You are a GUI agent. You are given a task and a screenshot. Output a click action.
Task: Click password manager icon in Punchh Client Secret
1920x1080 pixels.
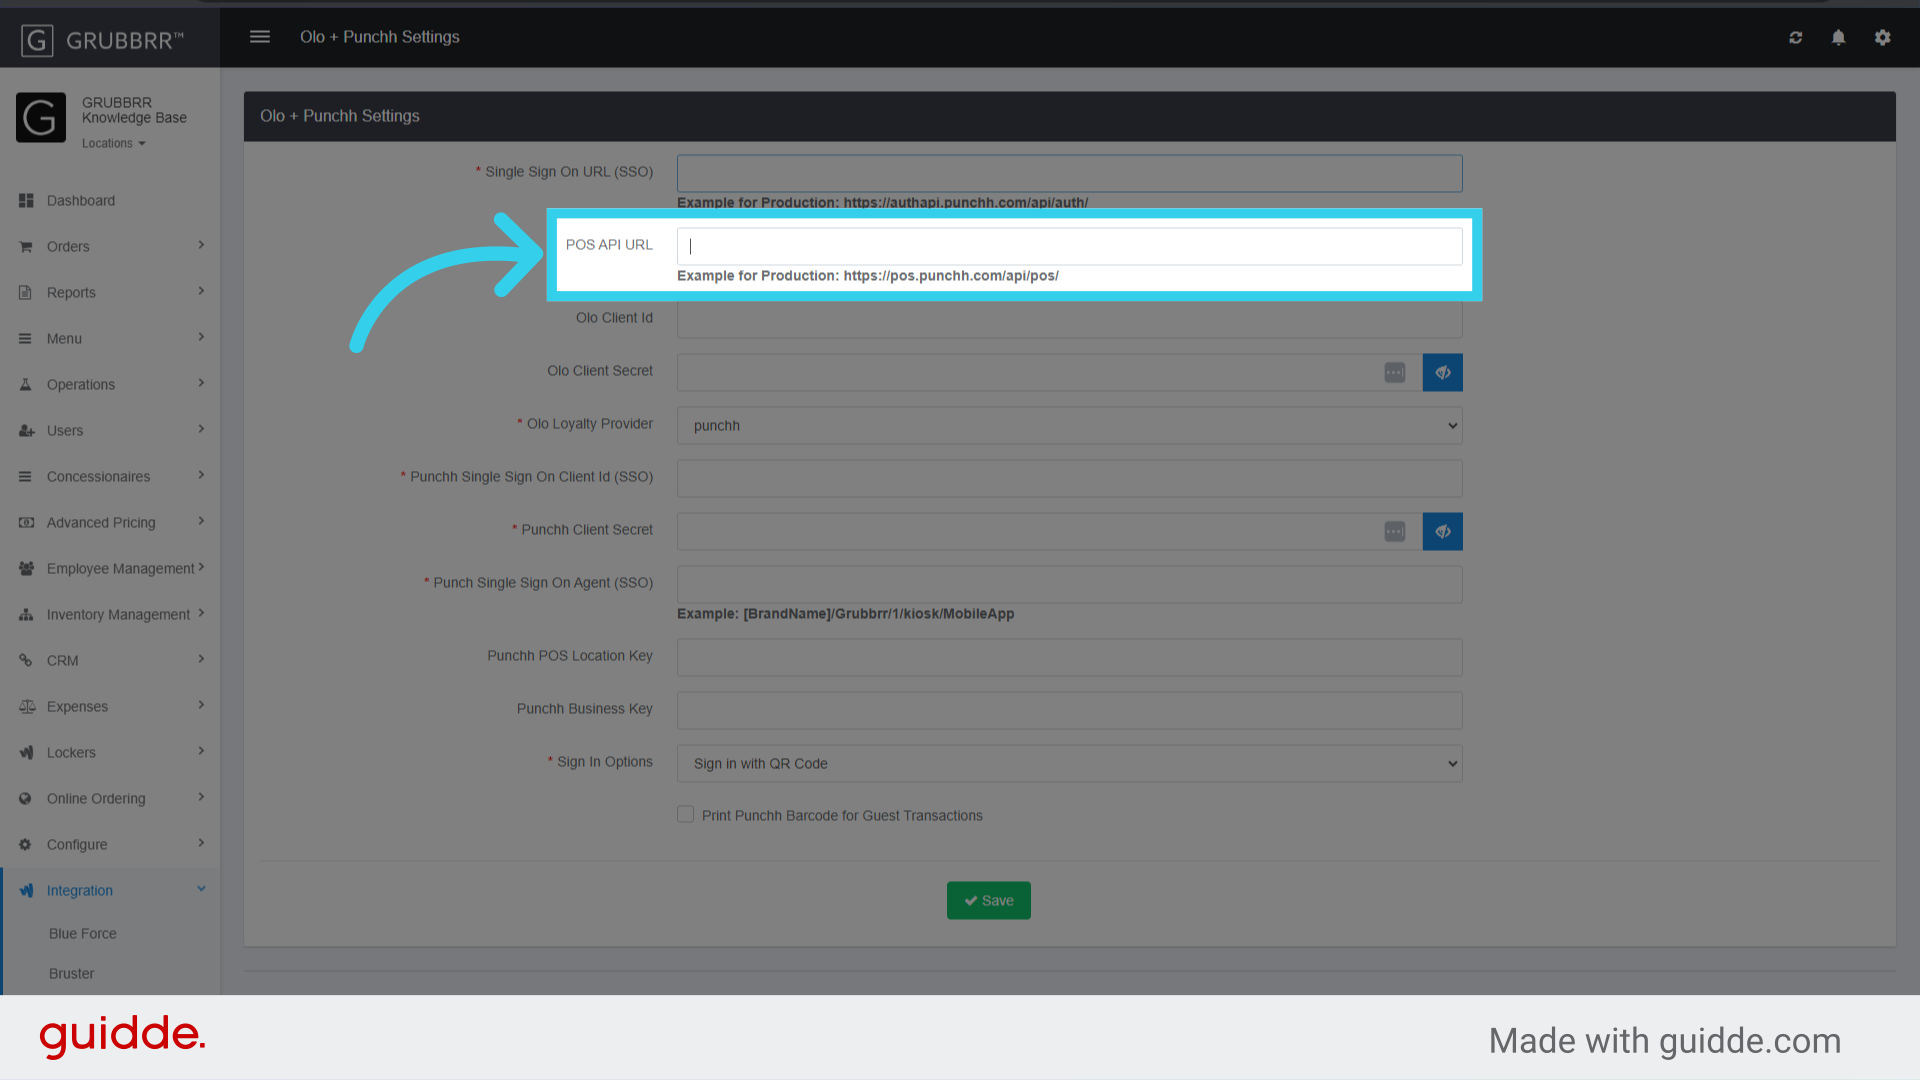point(1394,532)
